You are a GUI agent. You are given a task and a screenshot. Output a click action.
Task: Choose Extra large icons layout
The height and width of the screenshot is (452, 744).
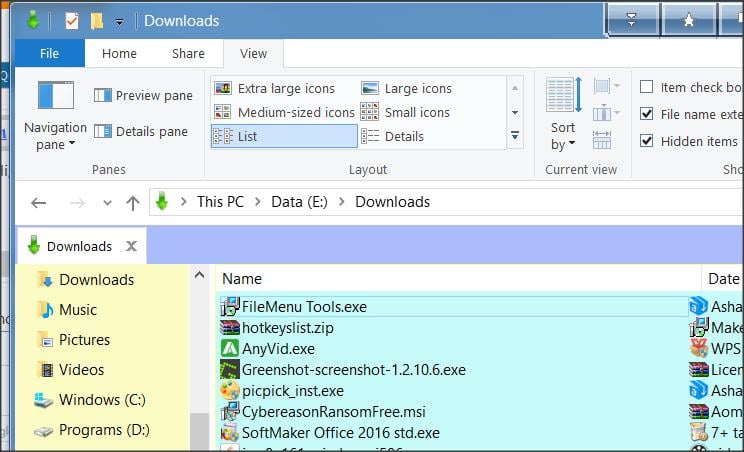pyautogui.click(x=275, y=88)
